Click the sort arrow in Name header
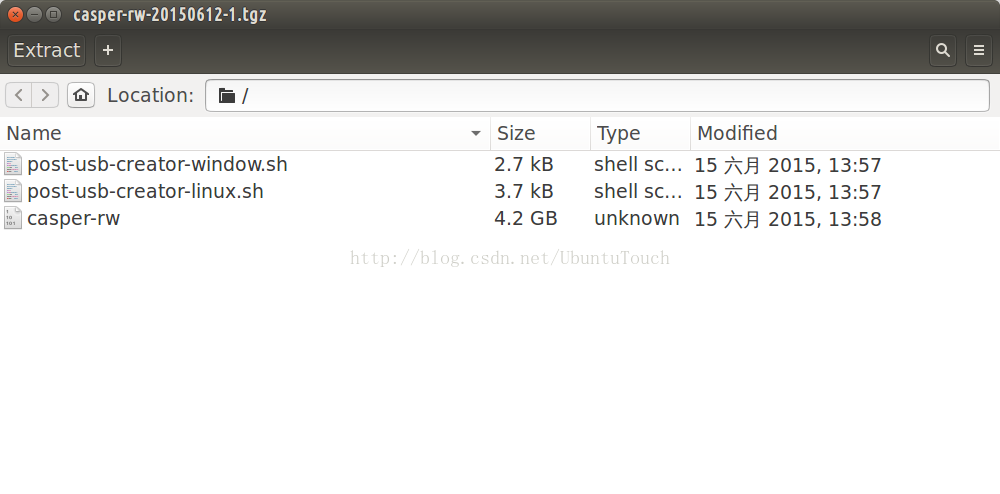This screenshot has width=1000, height=494. click(x=475, y=134)
